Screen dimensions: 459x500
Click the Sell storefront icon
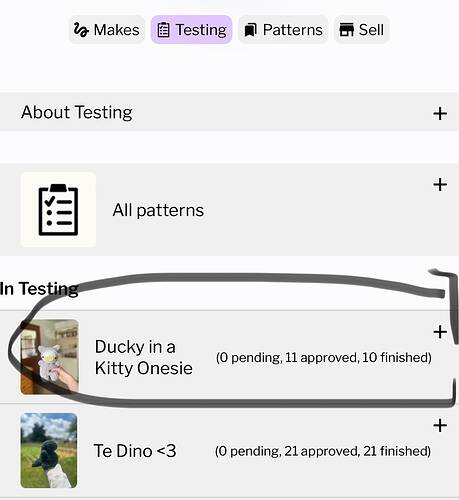coord(346,30)
